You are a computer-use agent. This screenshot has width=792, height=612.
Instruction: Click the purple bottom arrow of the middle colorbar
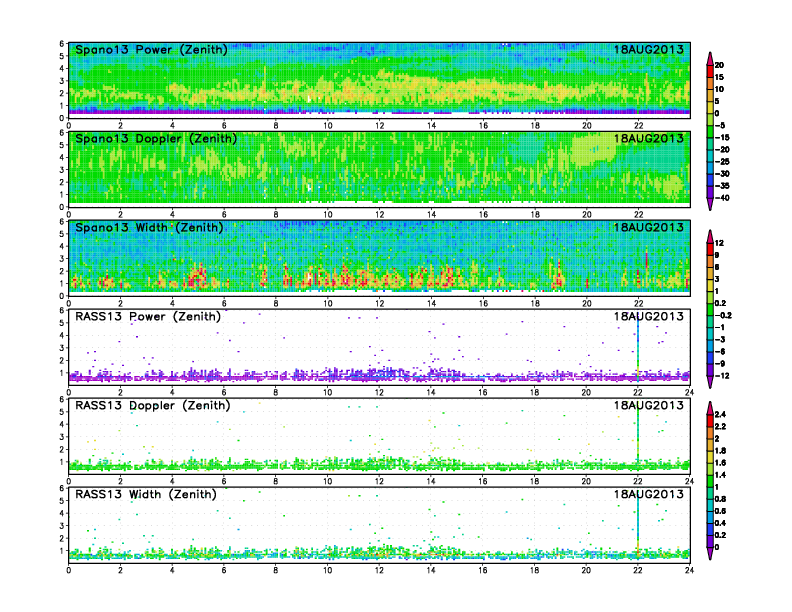tap(708, 383)
